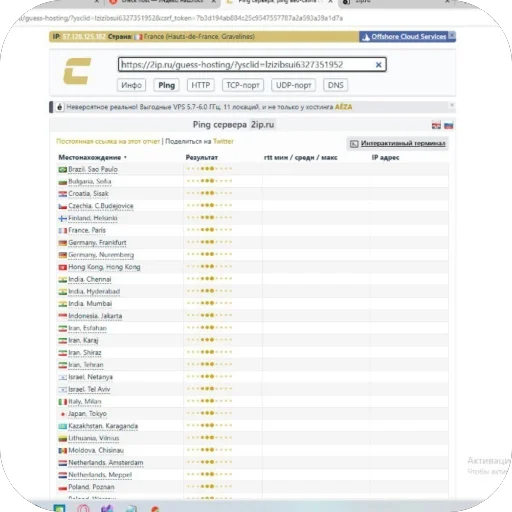Select the Netherlands, Meppel location
The image size is (512, 512).
point(100,475)
